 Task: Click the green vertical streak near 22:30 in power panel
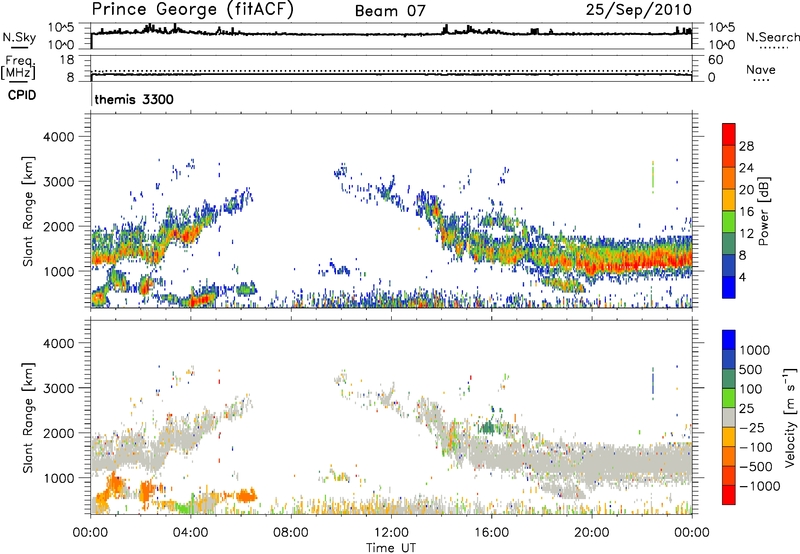point(653,177)
